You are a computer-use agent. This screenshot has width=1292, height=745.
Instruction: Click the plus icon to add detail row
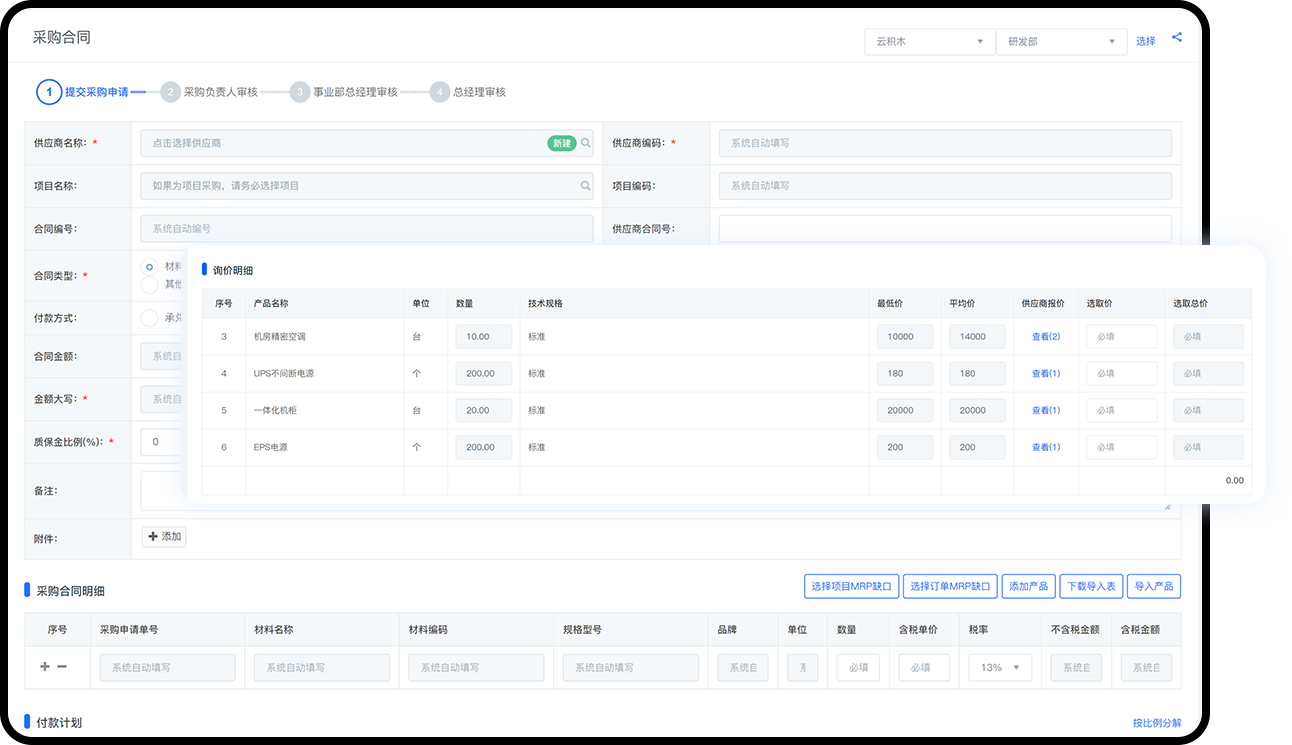pos(44,667)
